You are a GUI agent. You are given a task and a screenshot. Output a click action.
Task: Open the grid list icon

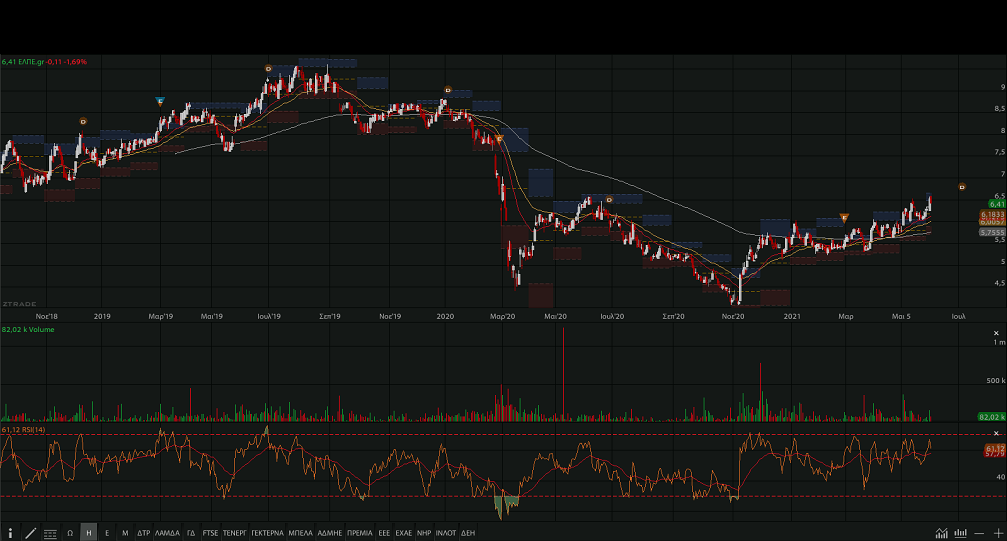click(x=50, y=533)
